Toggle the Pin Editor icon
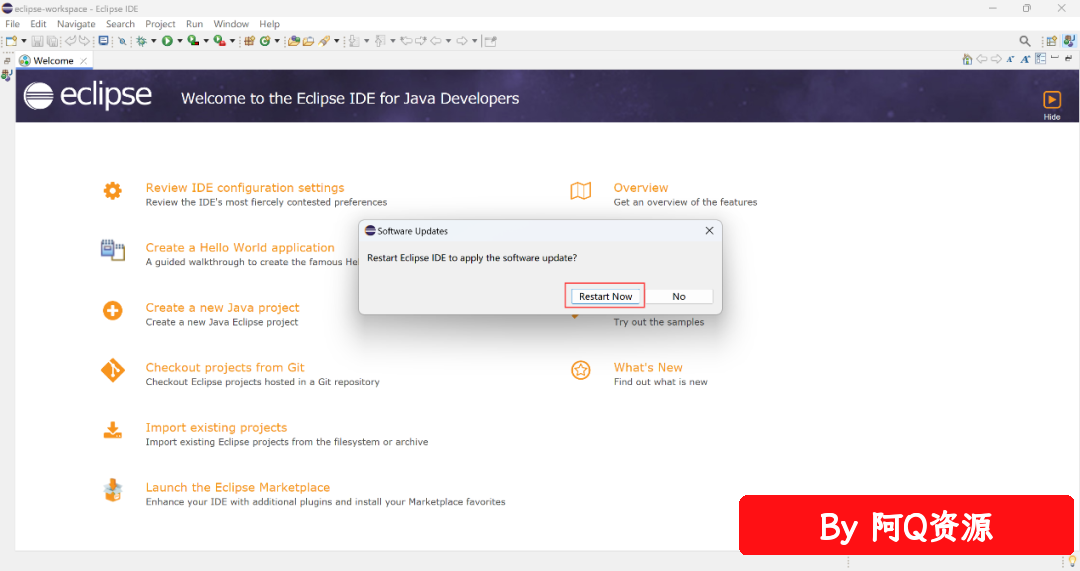The width and height of the screenshot is (1080, 571). 490,41
